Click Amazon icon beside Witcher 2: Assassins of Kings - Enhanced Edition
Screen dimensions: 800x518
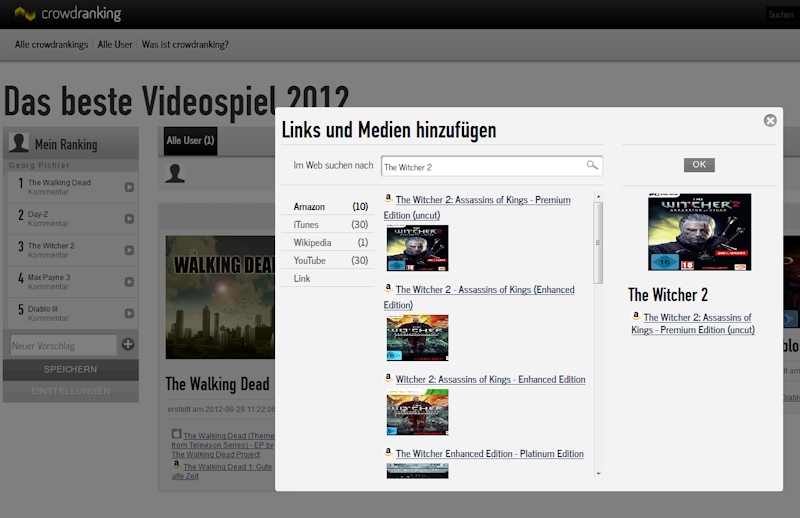click(x=388, y=378)
